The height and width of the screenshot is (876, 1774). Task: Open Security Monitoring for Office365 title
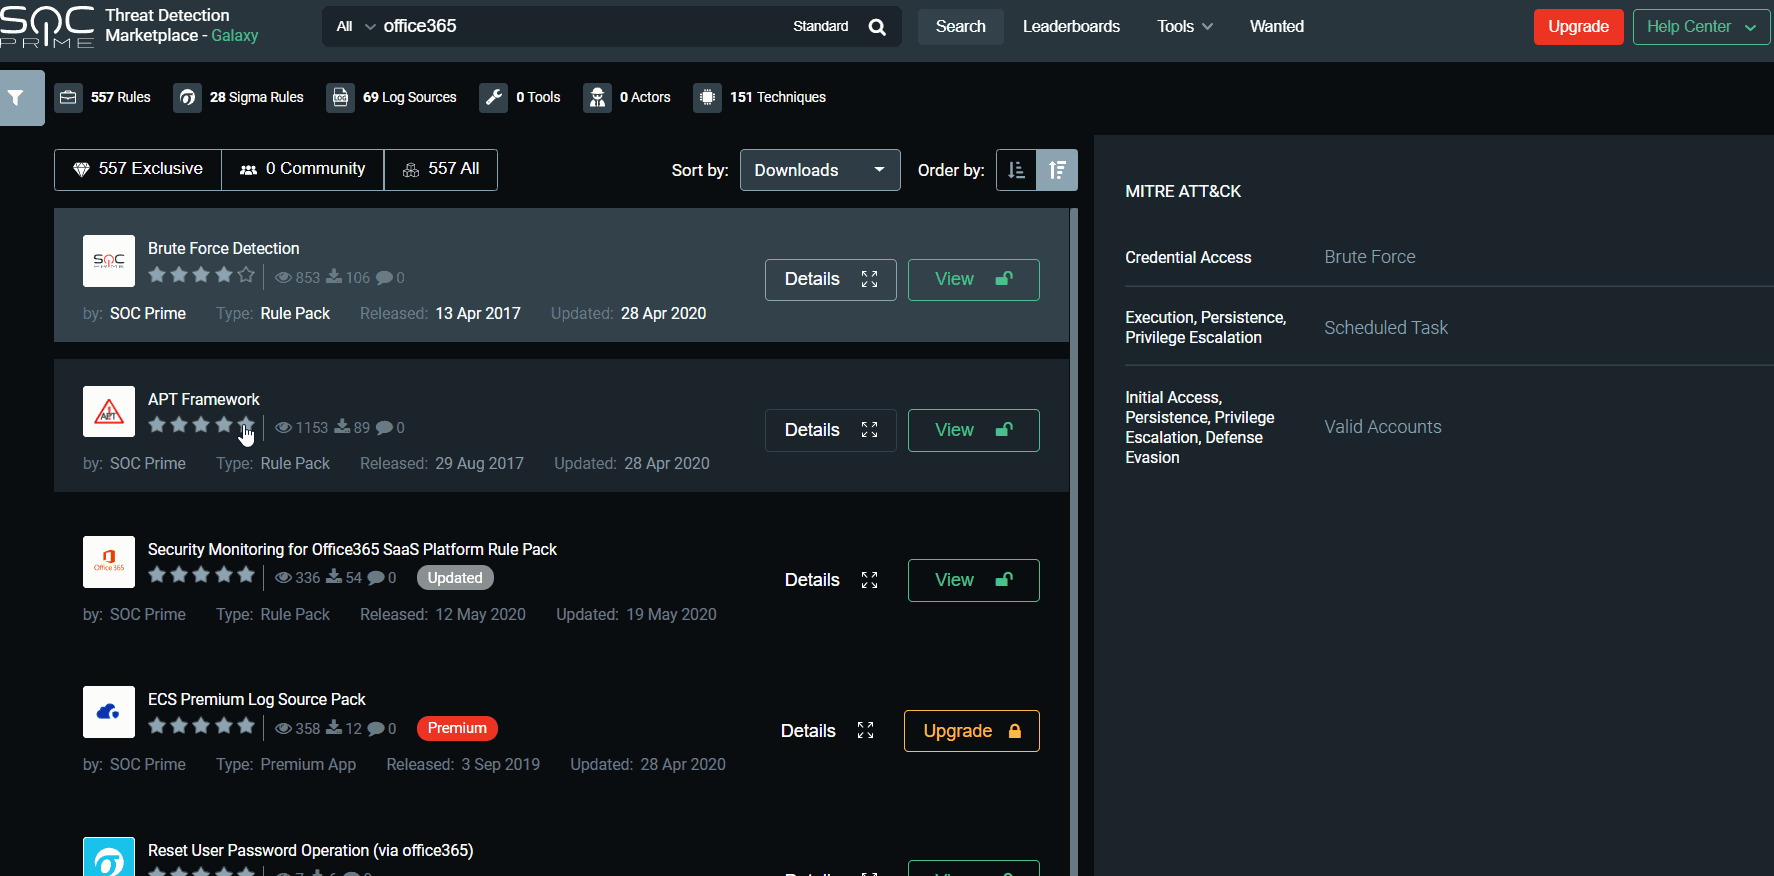pyautogui.click(x=352, y=549)
